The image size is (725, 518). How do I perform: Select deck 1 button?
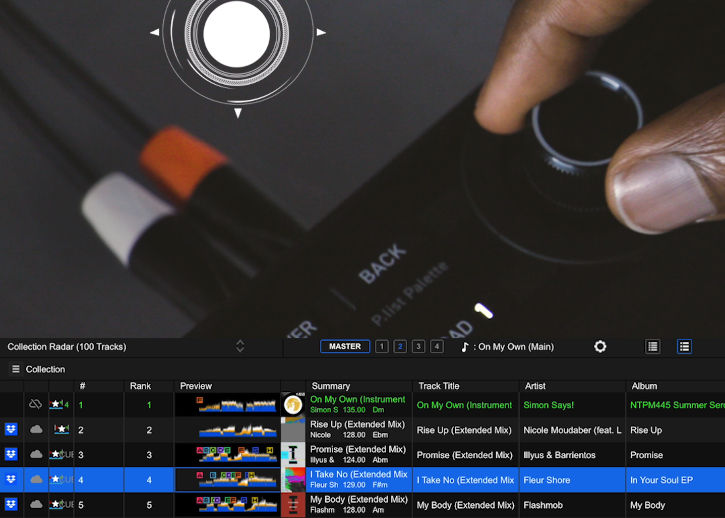pyautogui.click(x=382, y=346)
